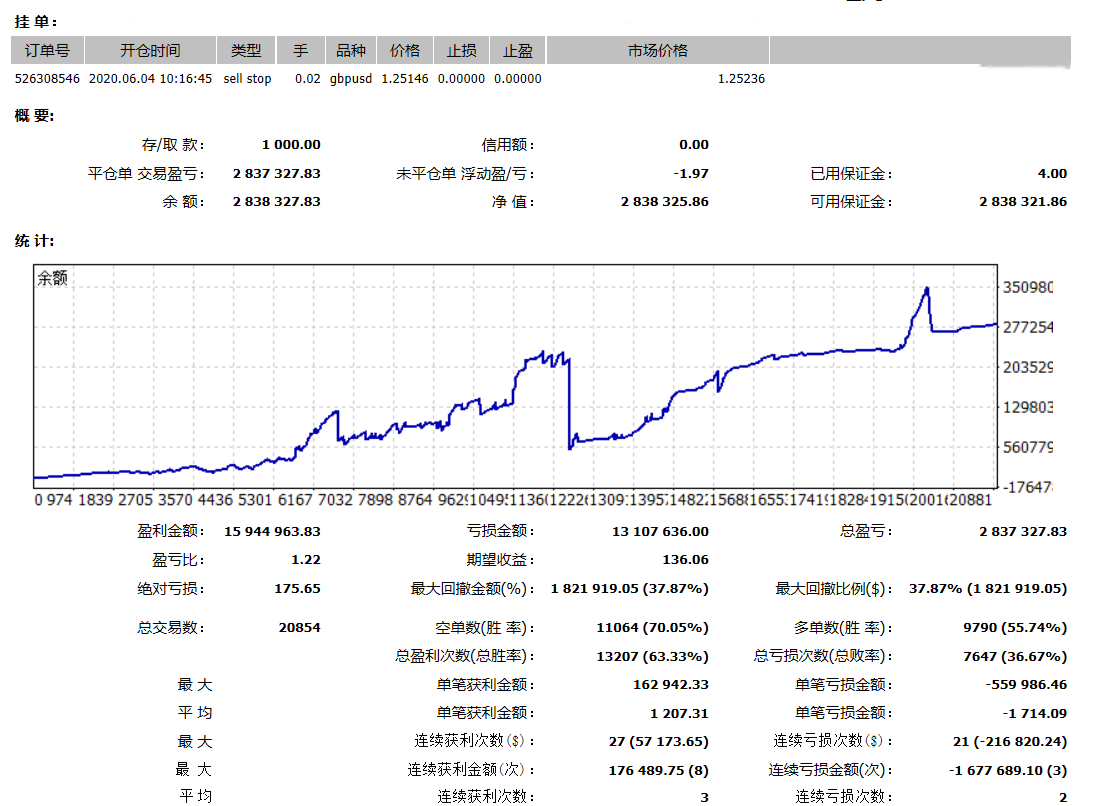
Task: Click the 类型 column header
Action: point(247,50)
